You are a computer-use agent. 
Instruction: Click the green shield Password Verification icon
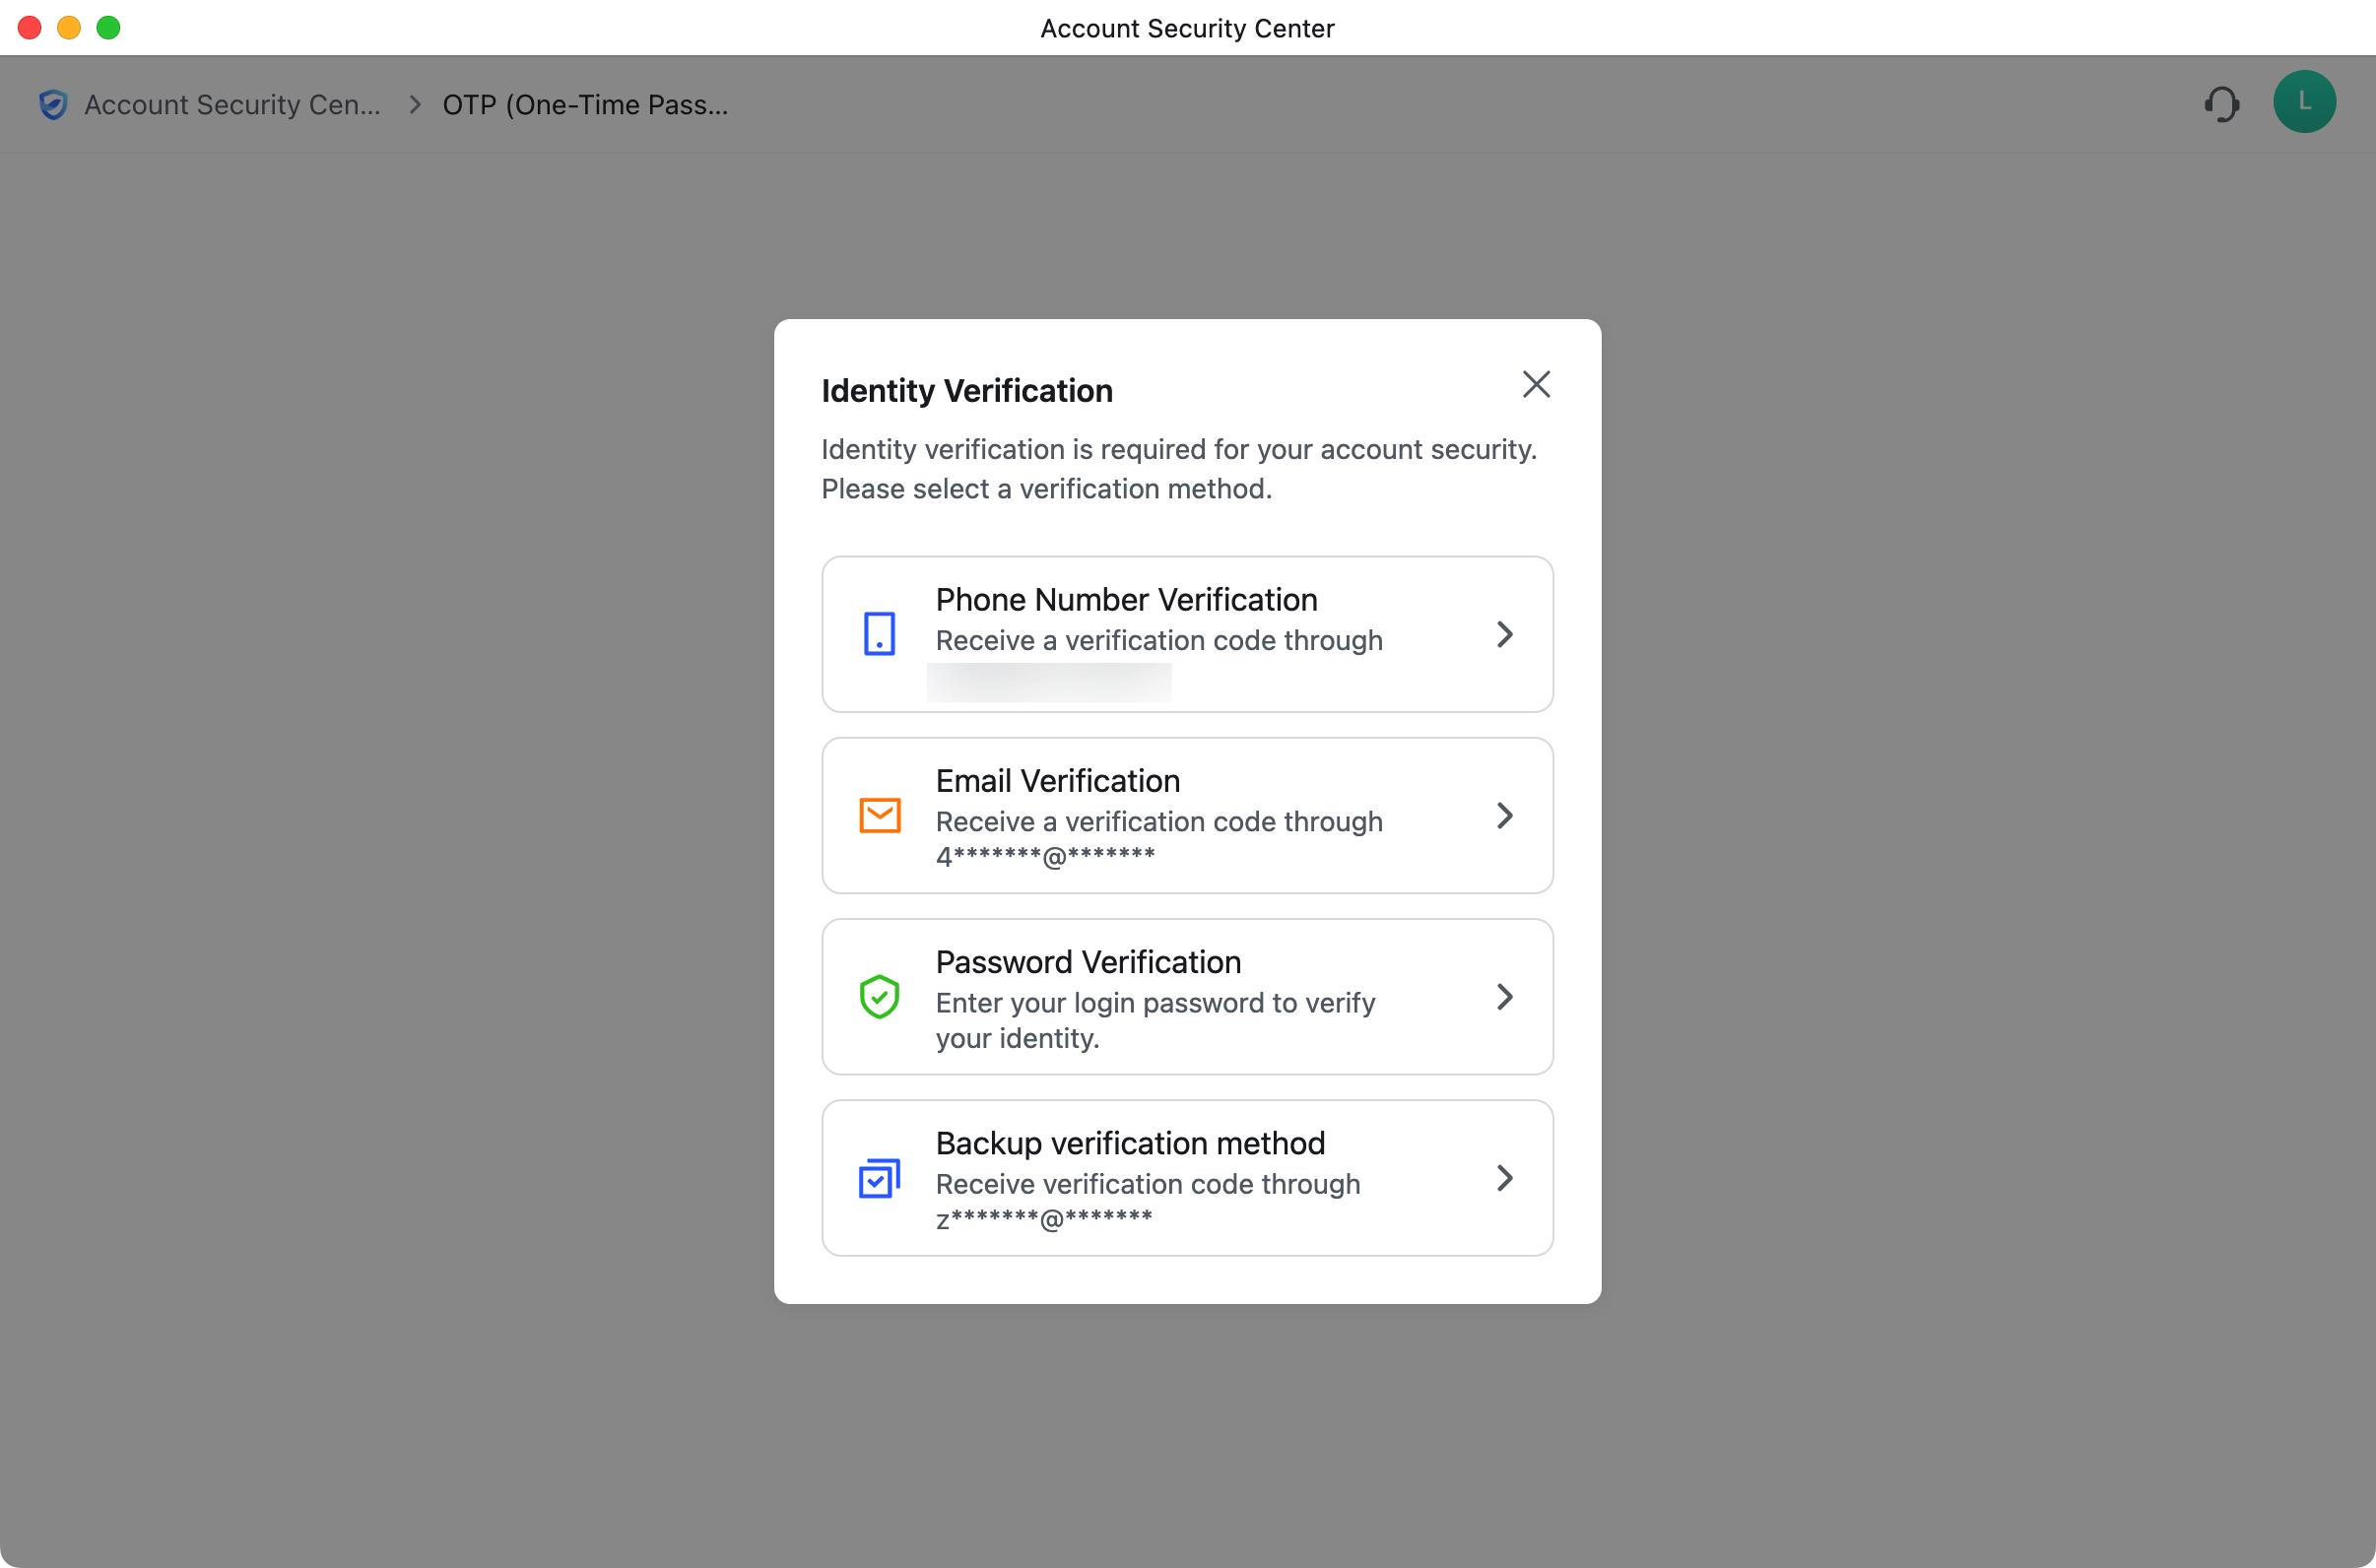pos(880,996)
